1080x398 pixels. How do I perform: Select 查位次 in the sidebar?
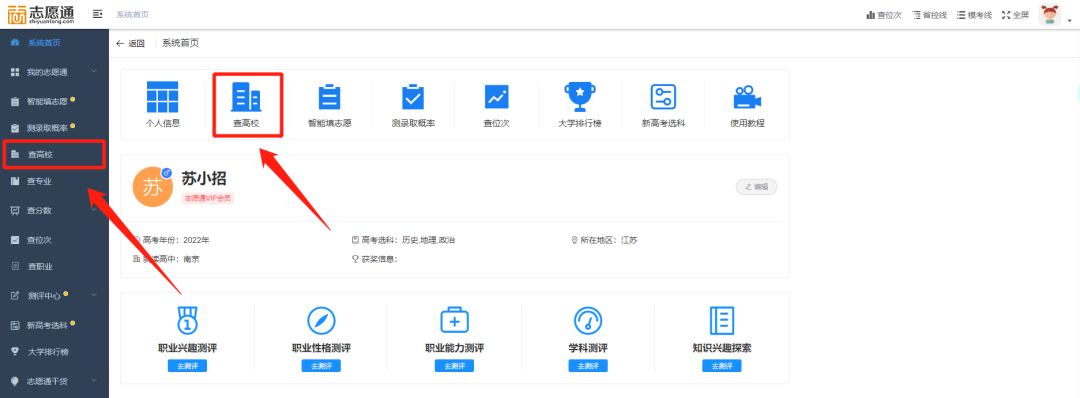point(54,240)
